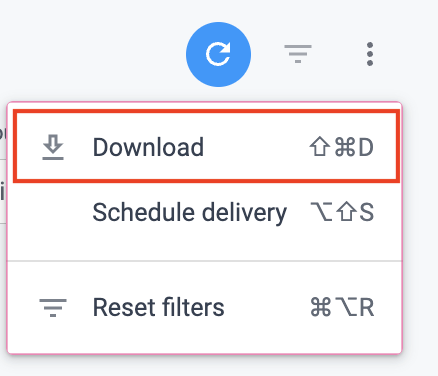Click the white refresh arrow glyph
This screenshot has width=438, height=376.
(218, 54)
